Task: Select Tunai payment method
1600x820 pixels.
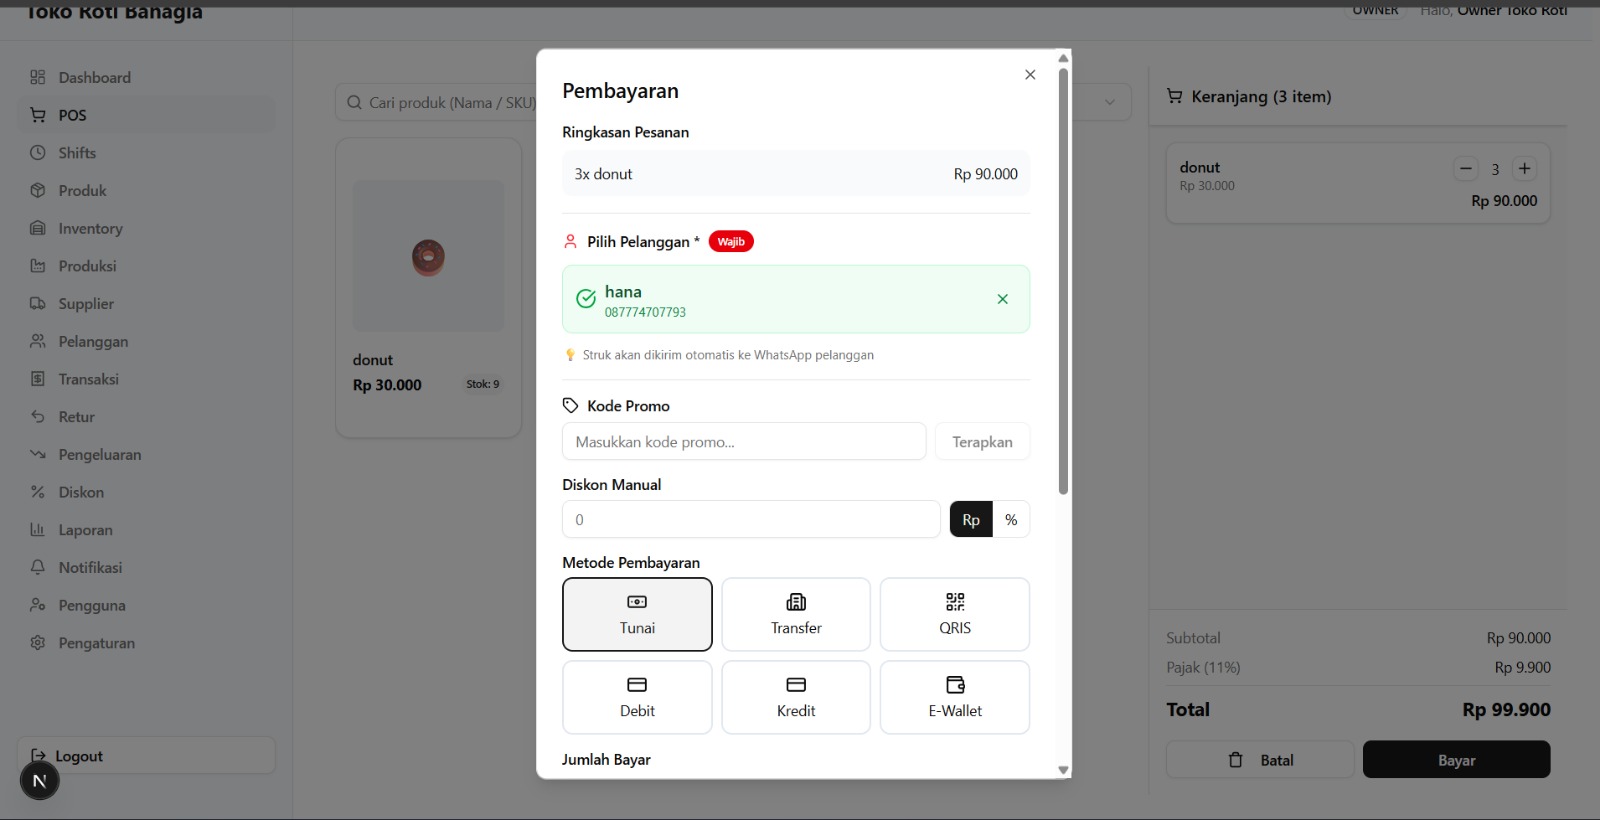Action: pos(637,614)
